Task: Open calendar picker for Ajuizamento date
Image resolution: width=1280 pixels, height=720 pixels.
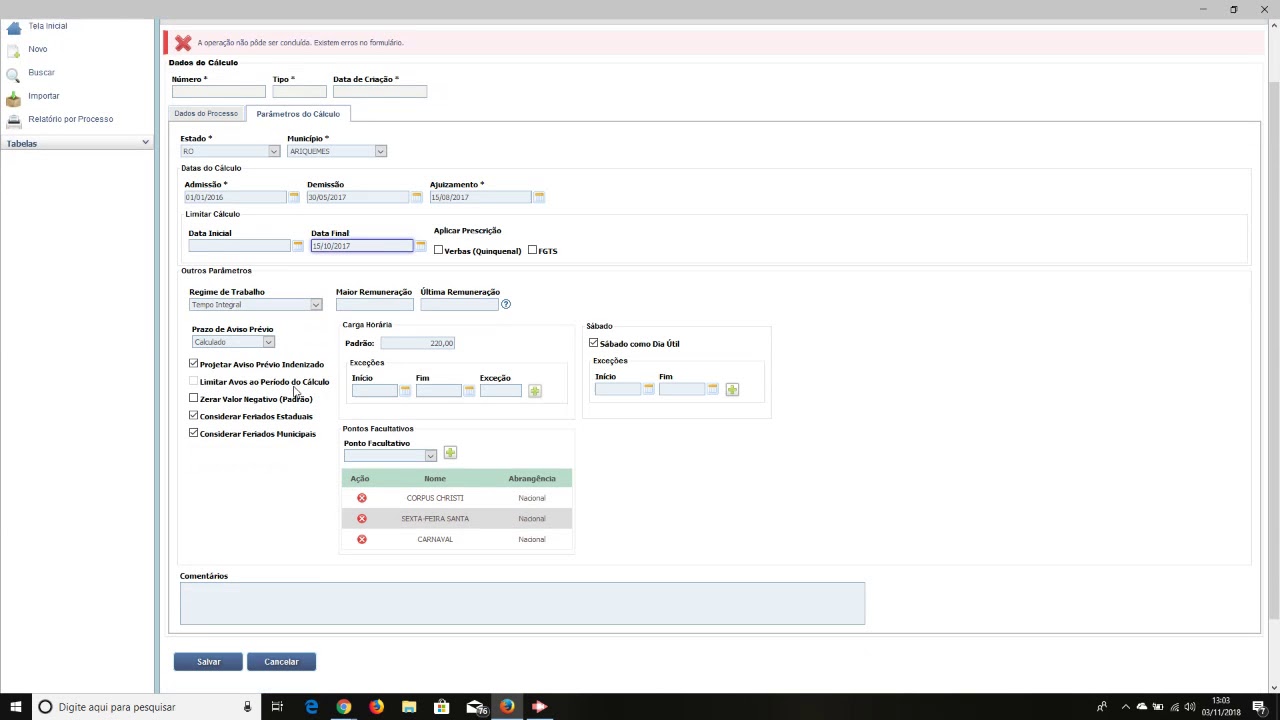Action: (x=539, y=197)
